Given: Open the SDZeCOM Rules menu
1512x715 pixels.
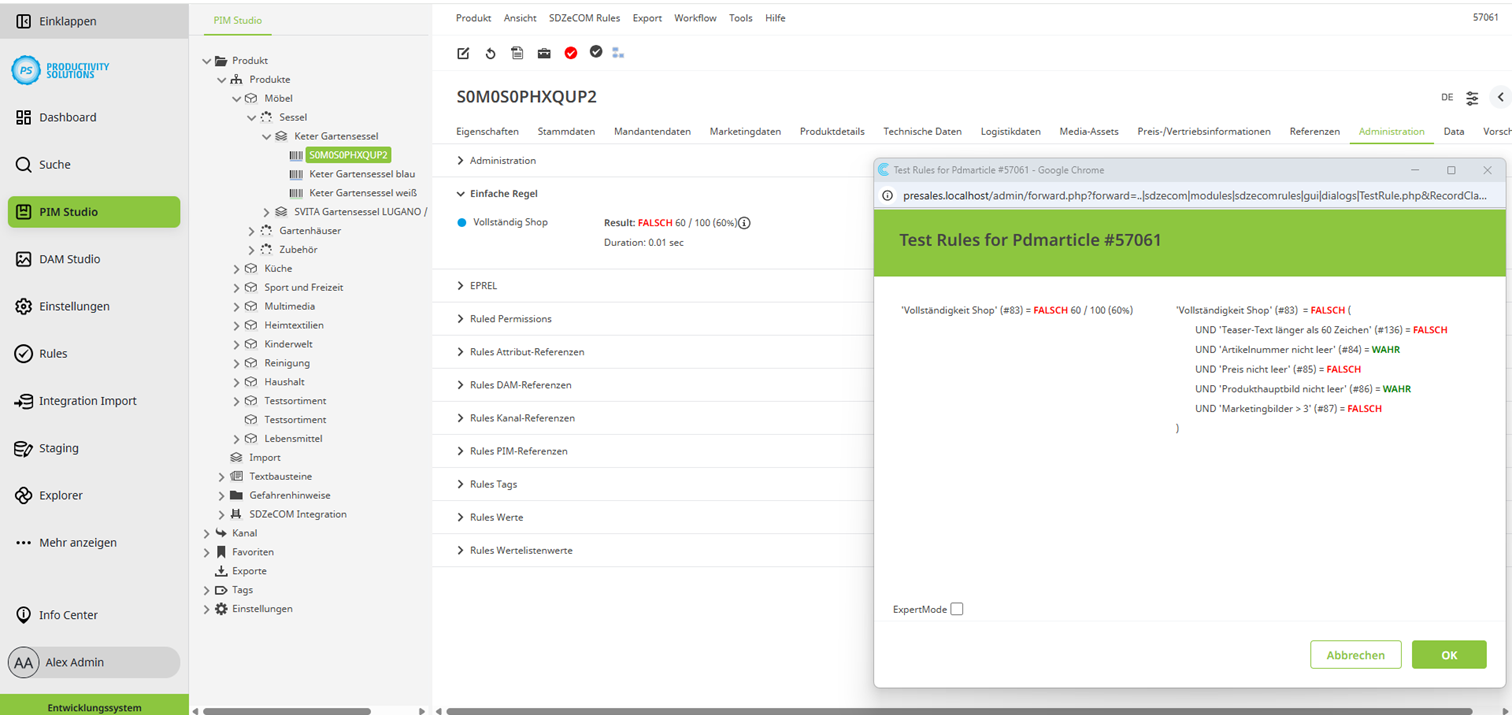Looking at the screenshot, I should (584, 18).
